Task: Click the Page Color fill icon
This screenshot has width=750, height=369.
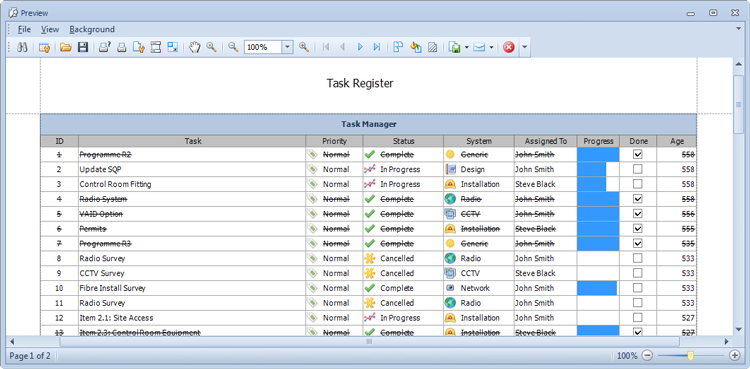Action: [x=415, y=47]
